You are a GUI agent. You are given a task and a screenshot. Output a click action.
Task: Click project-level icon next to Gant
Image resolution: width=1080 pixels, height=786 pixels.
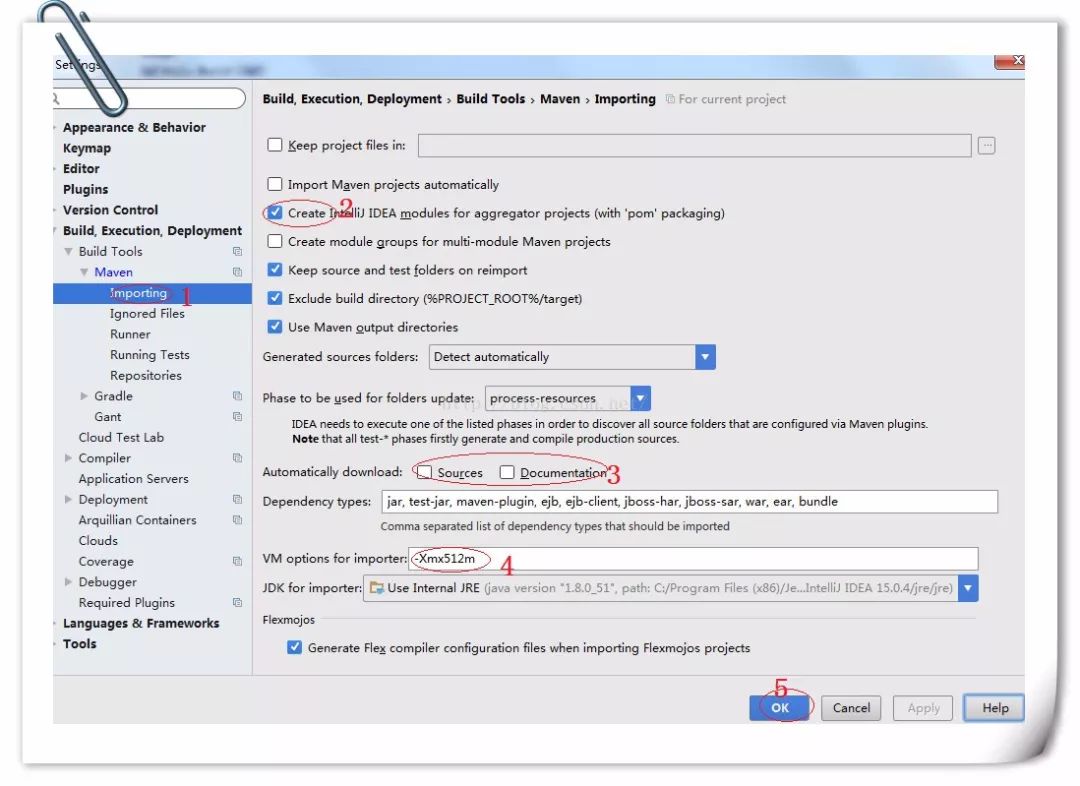[x=238, y=417]
